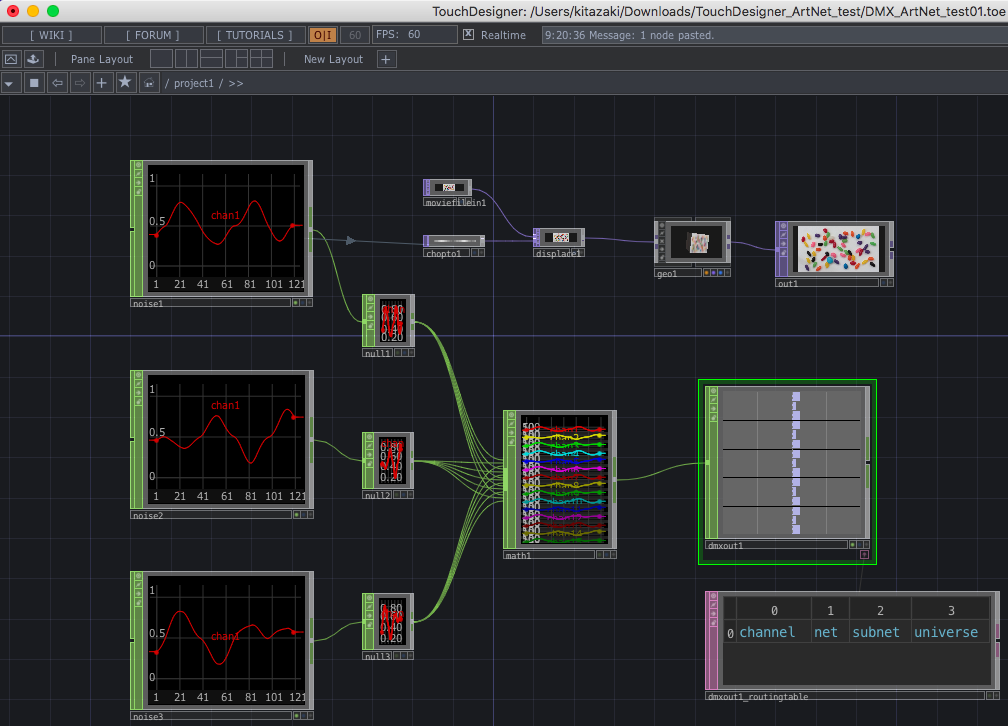Image resolution: width=1008 pixels, height=726 pixels.
Task: Open the [ FORUM ] menu
Action: (152, 34)
